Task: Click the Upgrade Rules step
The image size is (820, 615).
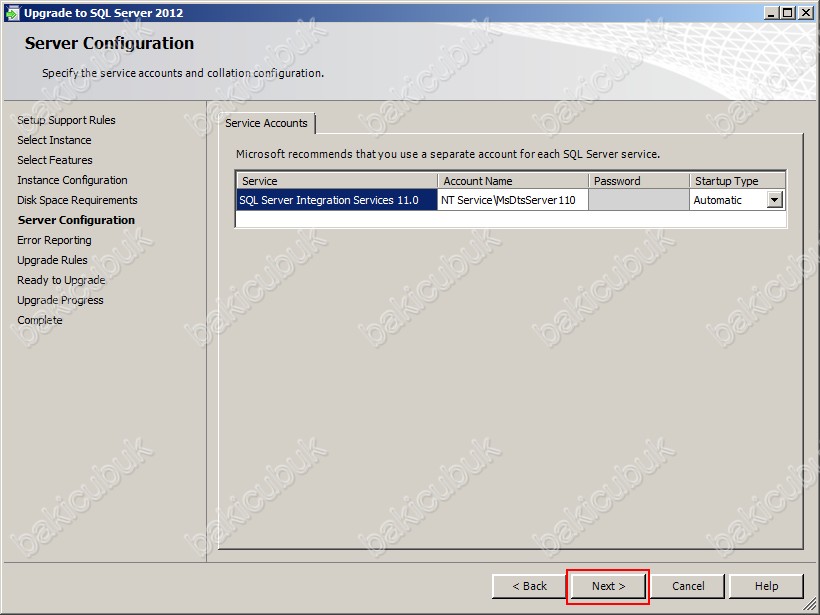Action: click(52, 260)
